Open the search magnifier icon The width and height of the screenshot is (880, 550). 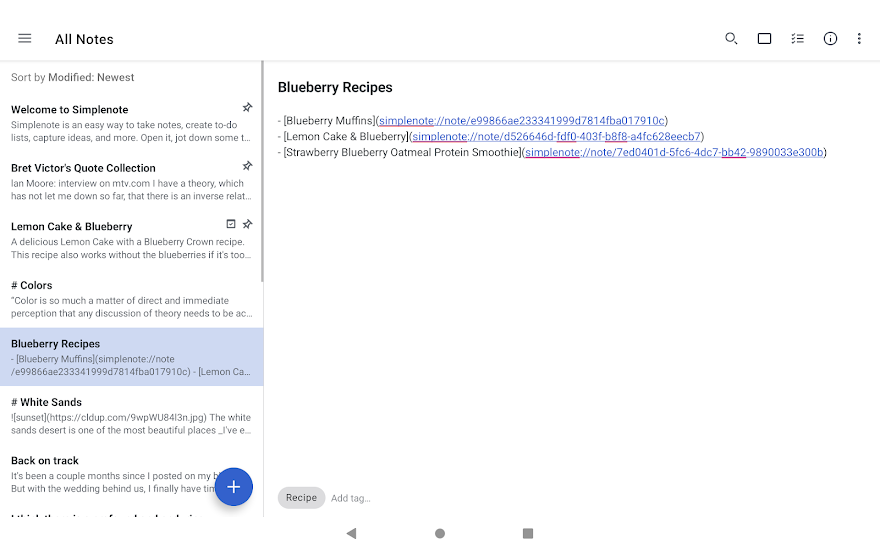click(731, 38)
